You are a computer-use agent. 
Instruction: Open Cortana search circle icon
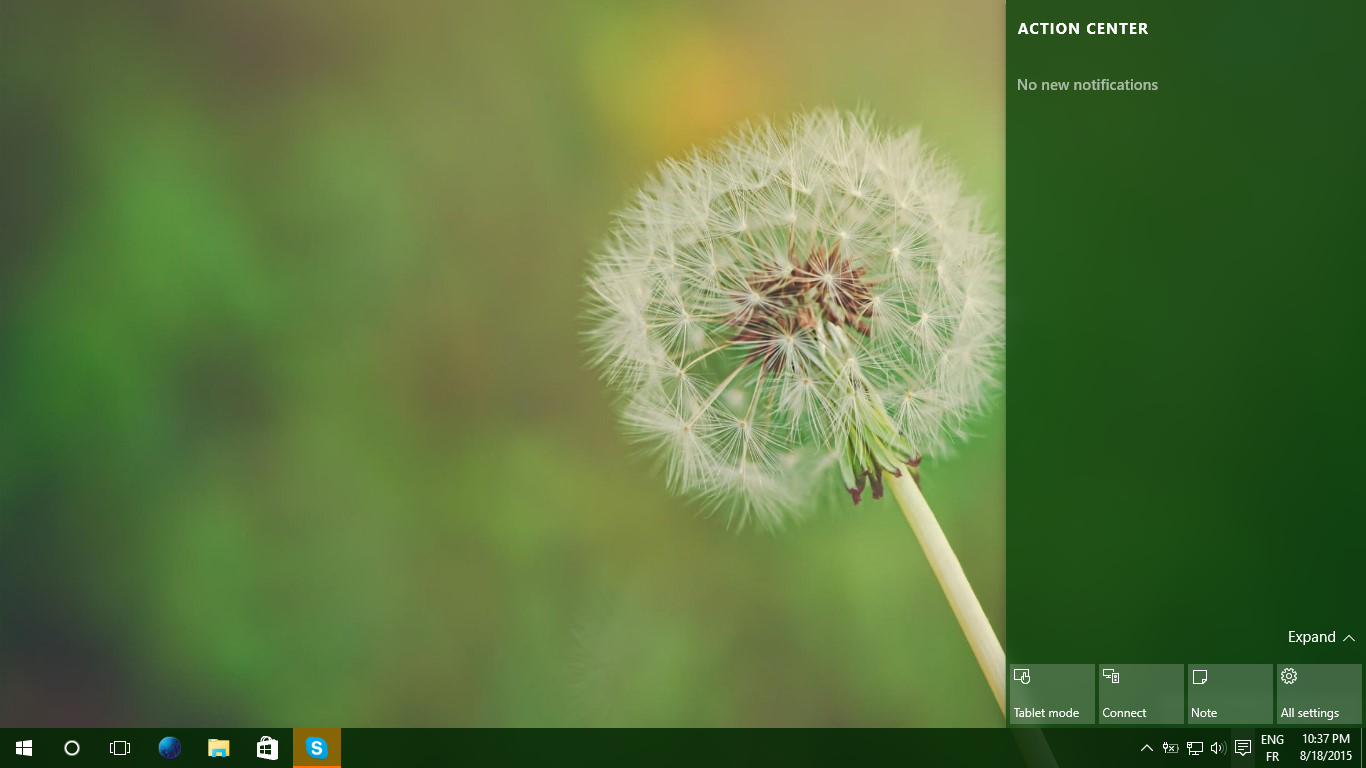click(72, 748)
